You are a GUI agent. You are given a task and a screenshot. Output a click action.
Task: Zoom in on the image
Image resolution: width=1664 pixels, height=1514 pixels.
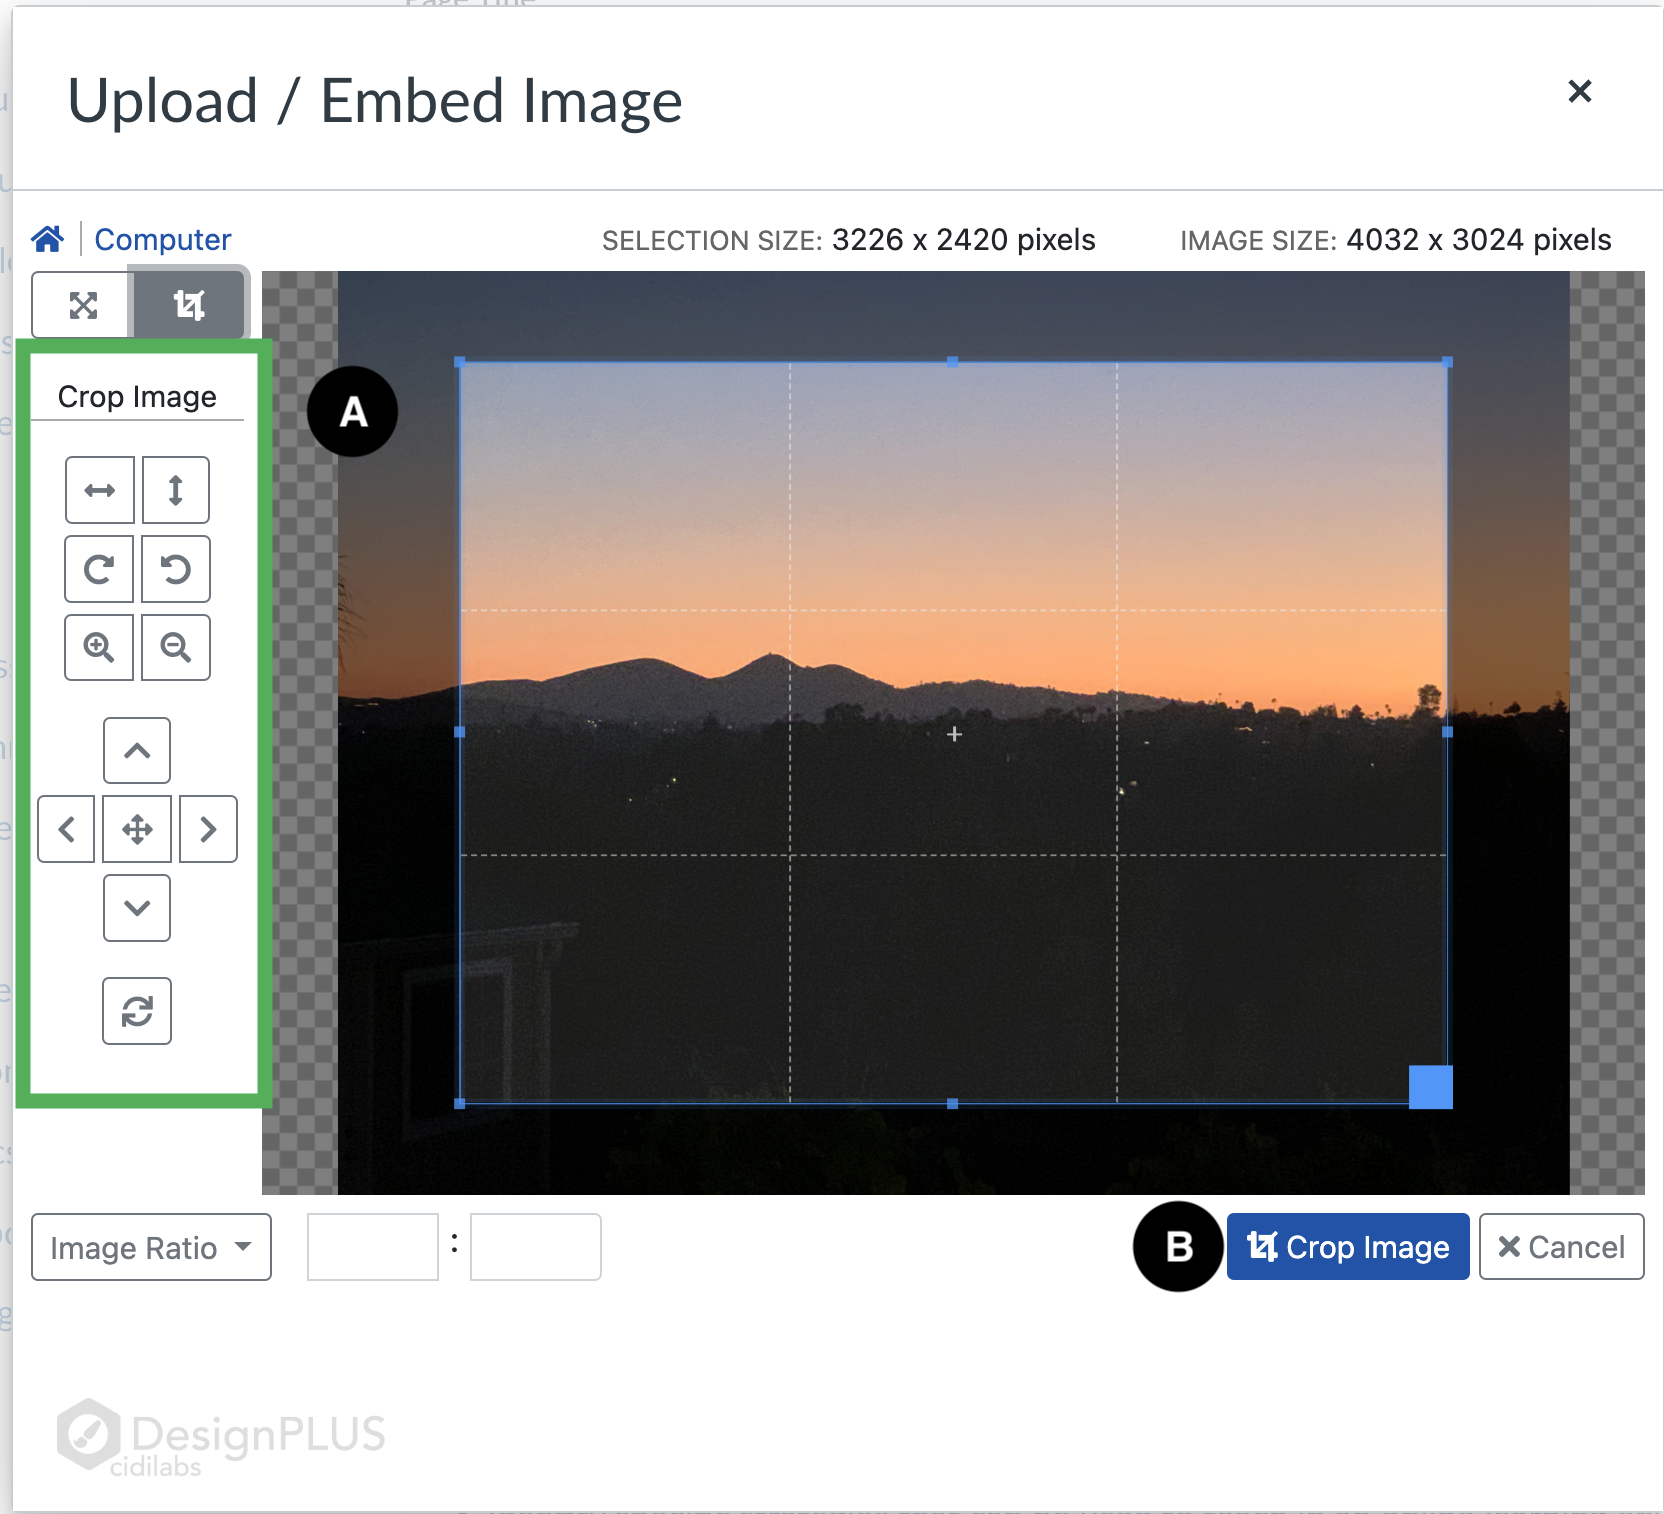pyautogui.click(x=99, y=647)
